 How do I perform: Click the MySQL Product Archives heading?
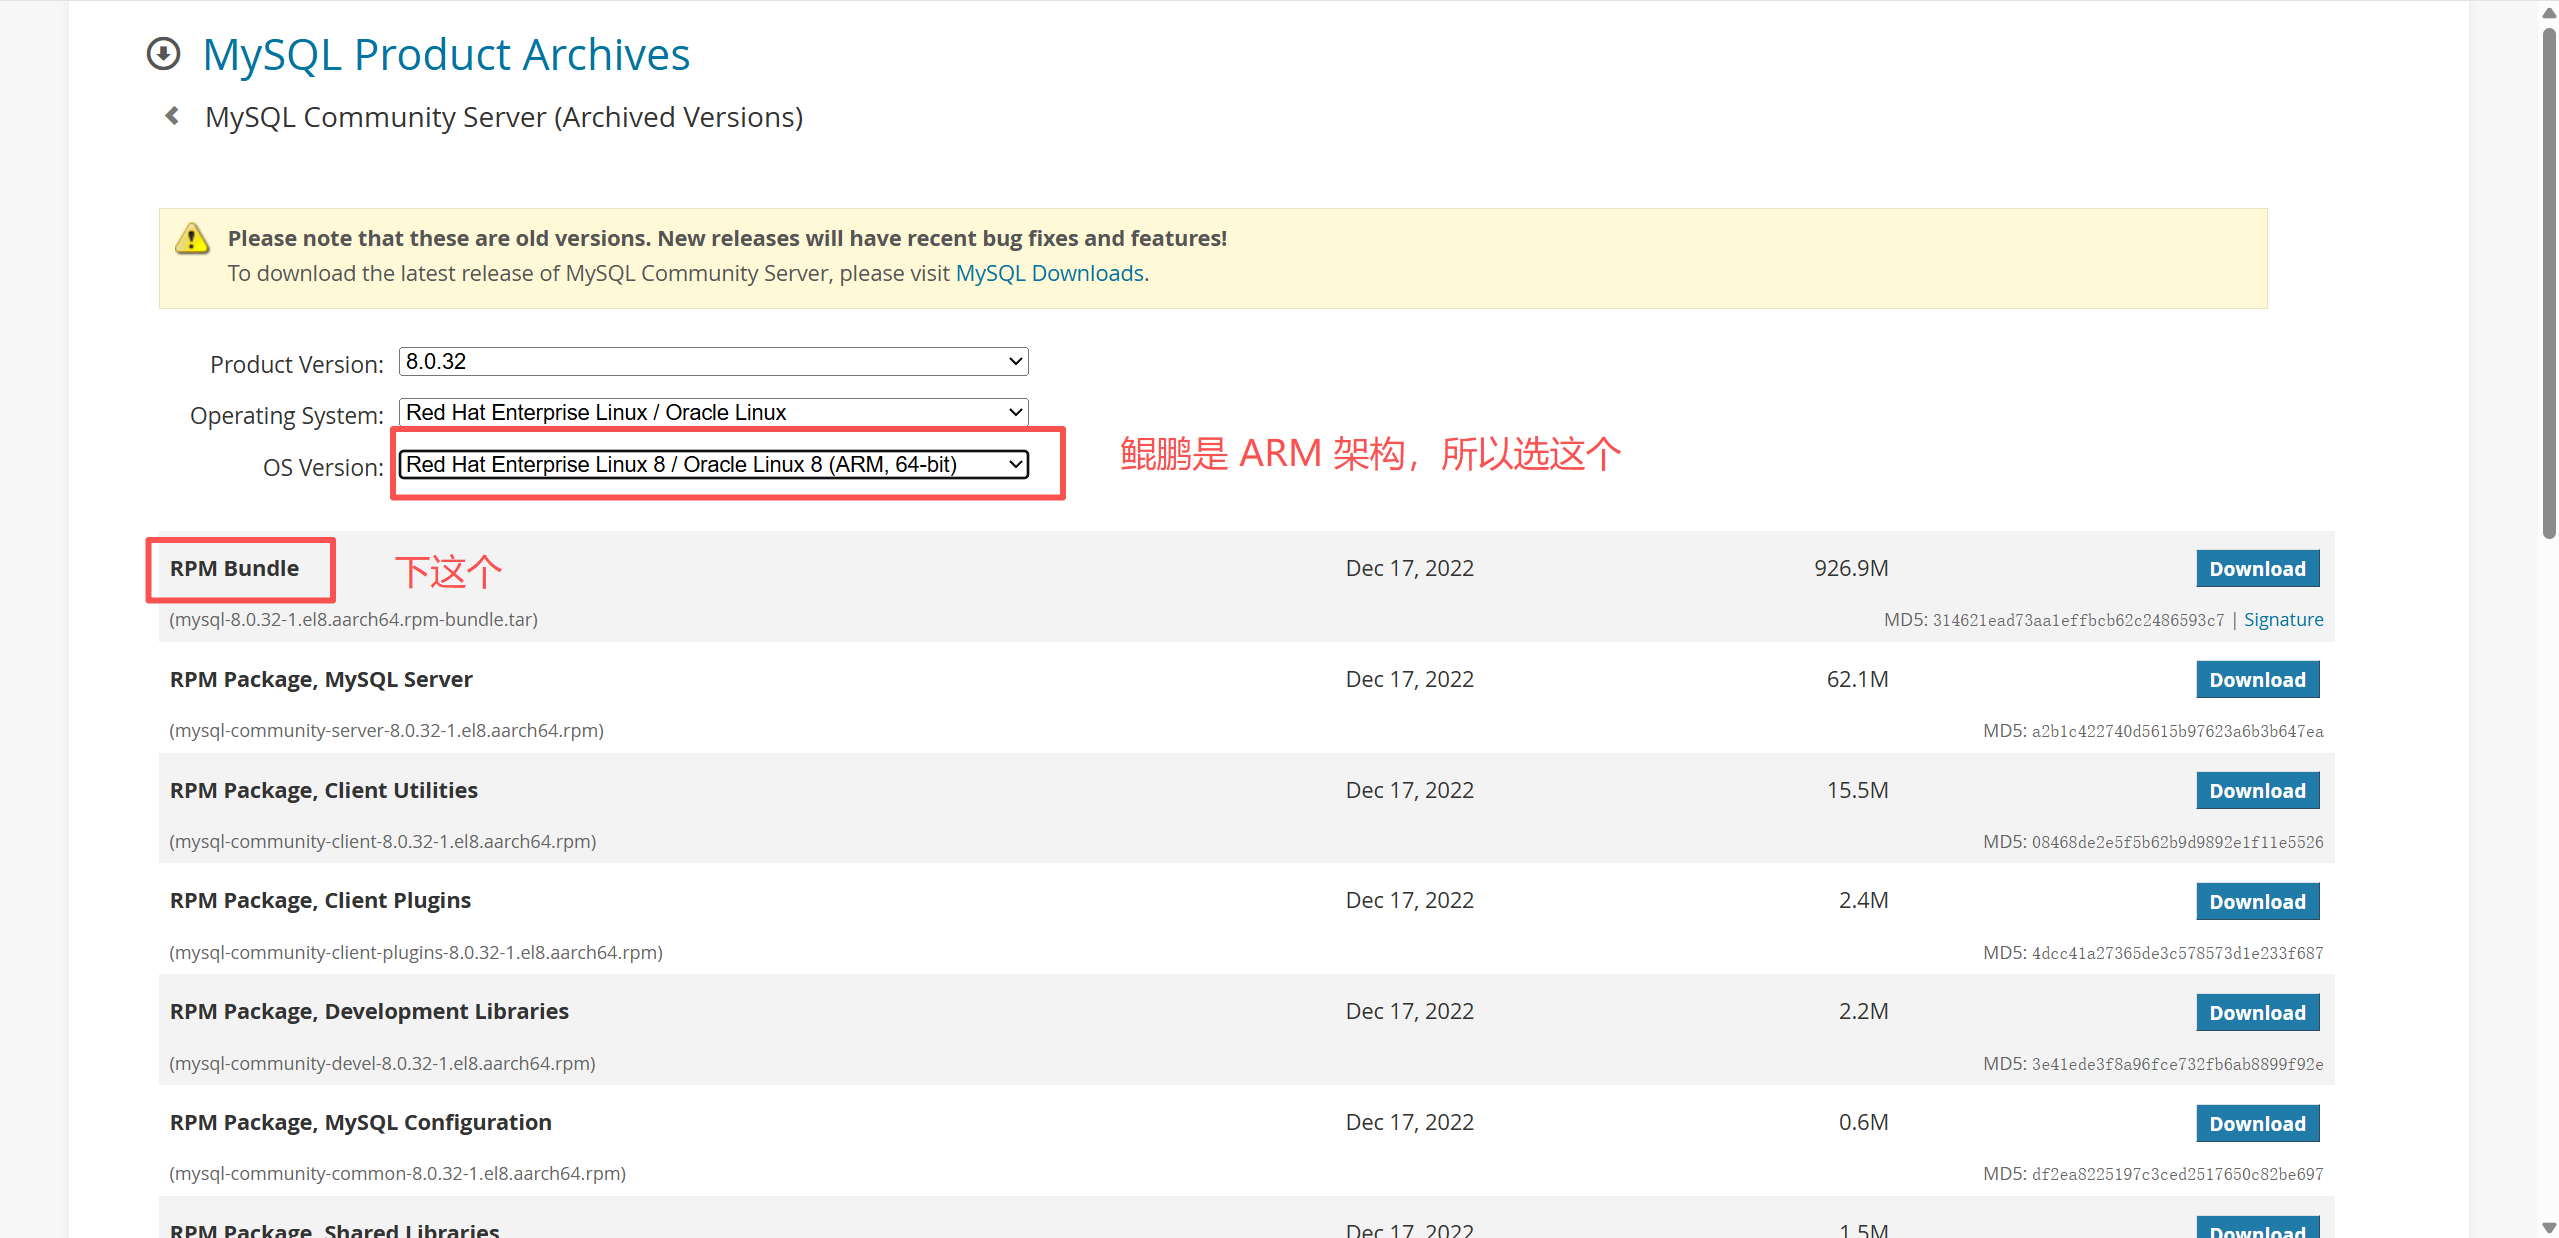tap(446, 54)
